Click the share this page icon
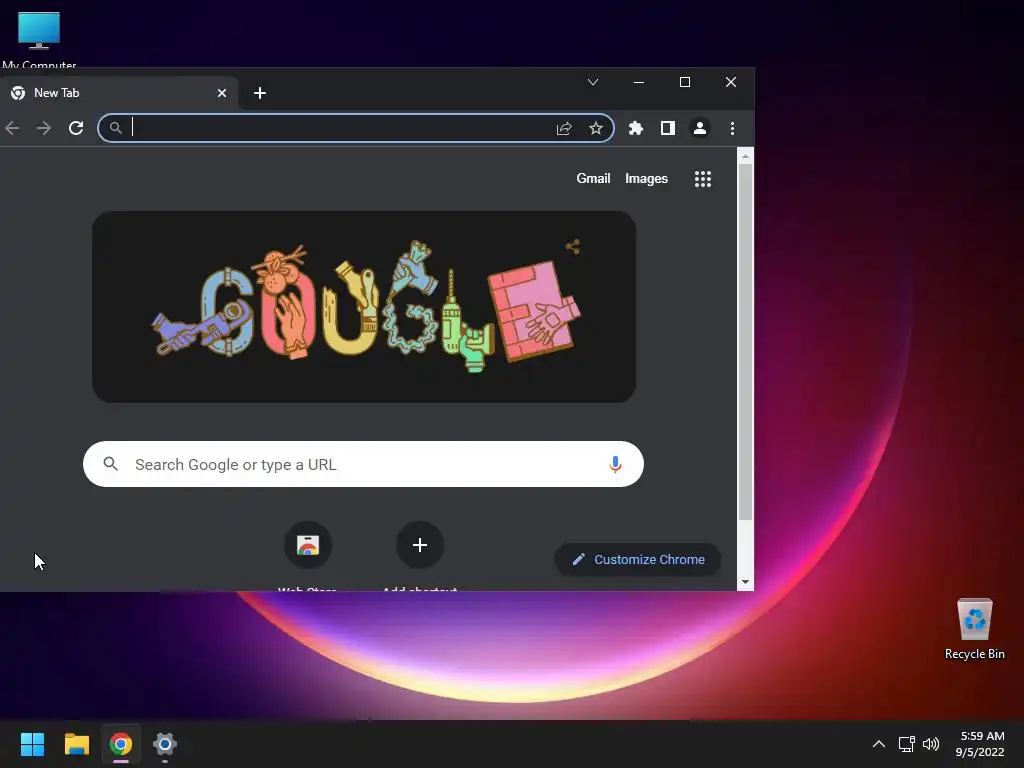The height and width of the screenshot is (768, 1024). (x=564, y=128)
